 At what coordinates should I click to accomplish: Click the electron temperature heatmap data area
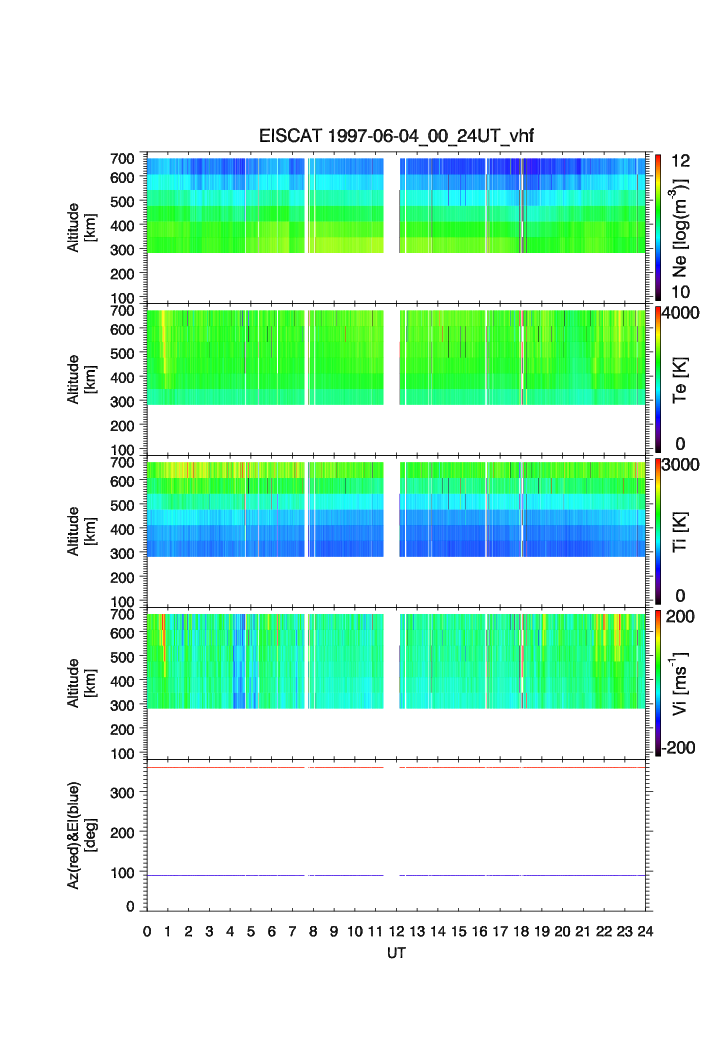(x=396, y=357)
